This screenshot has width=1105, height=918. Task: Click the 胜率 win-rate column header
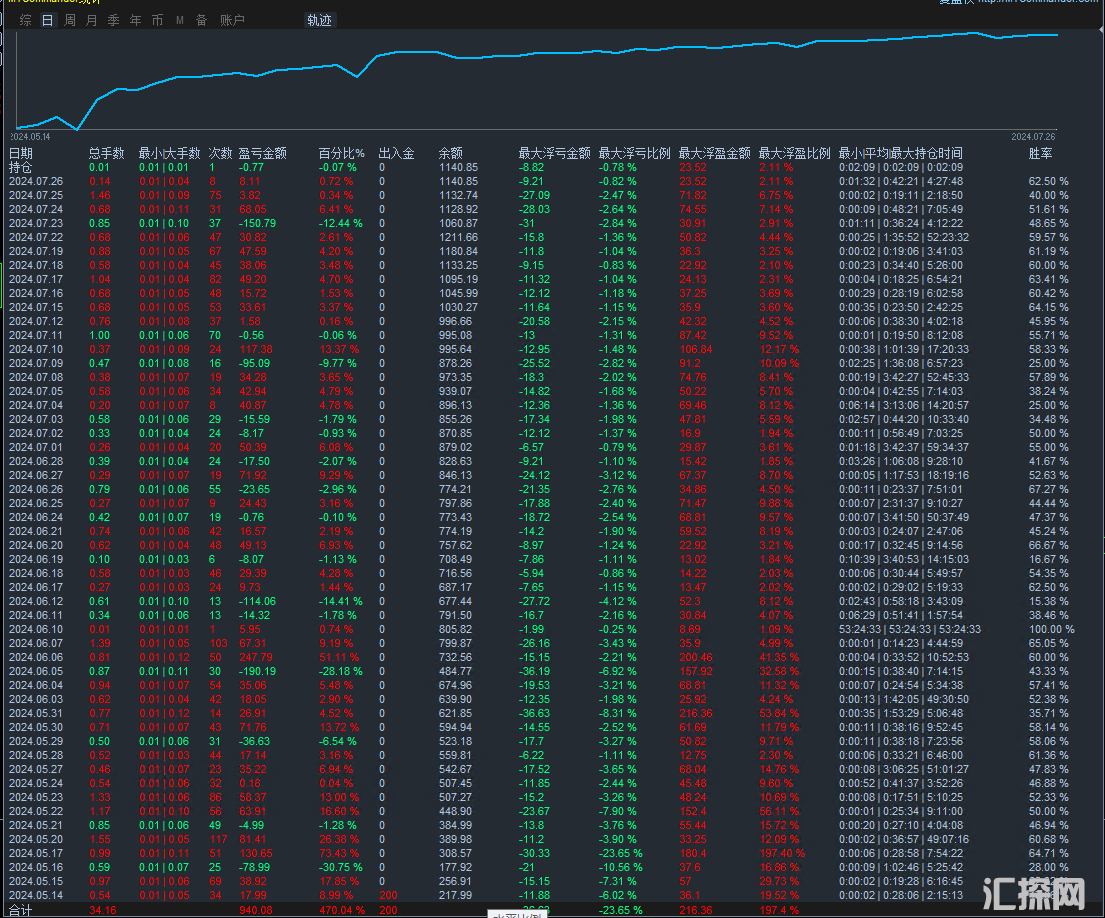(1040, 153)
